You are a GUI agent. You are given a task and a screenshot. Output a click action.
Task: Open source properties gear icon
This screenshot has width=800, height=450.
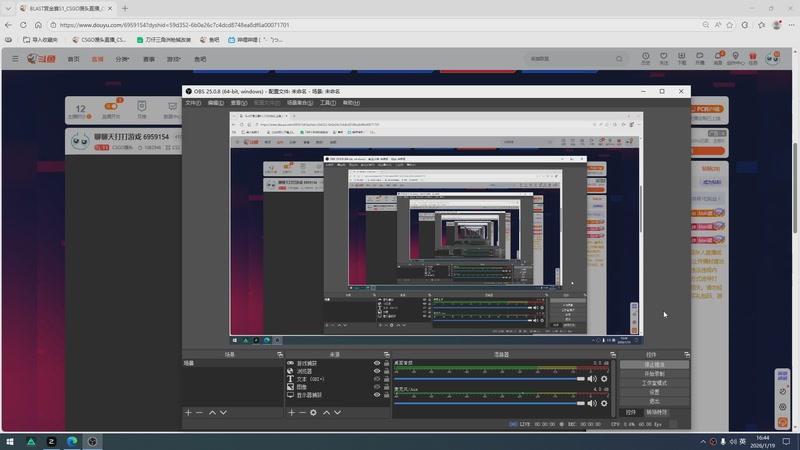(x=313, y=412)
